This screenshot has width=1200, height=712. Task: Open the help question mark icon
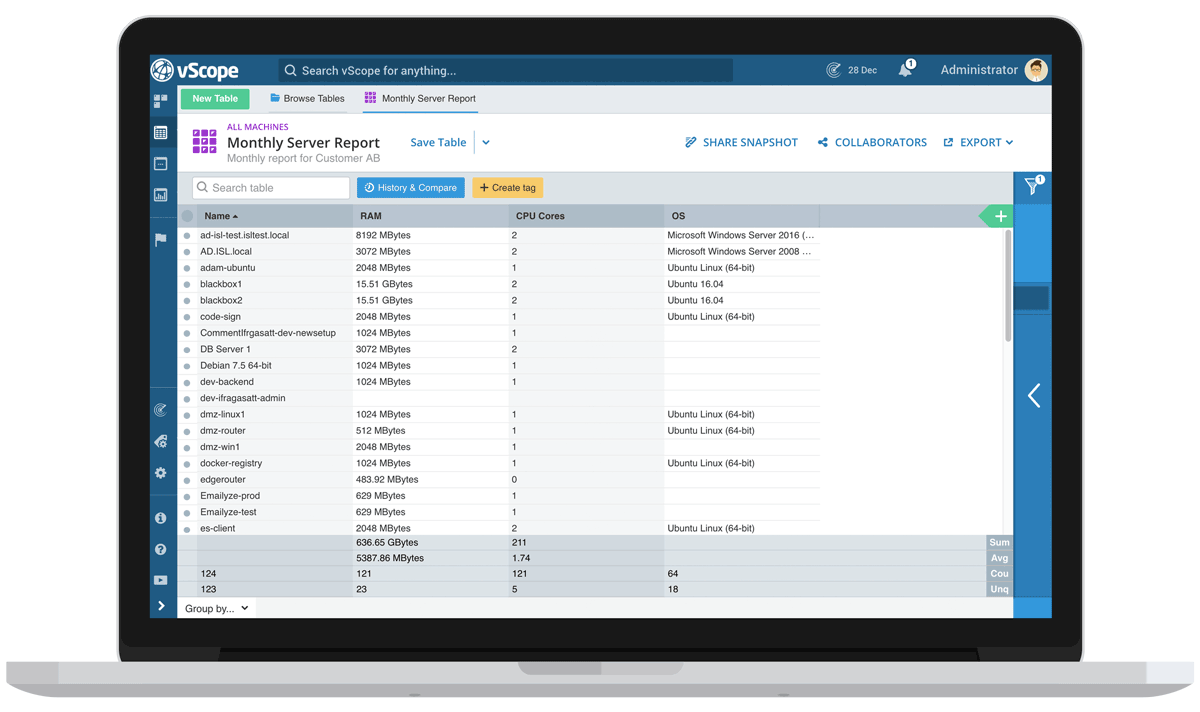[161, 549]
